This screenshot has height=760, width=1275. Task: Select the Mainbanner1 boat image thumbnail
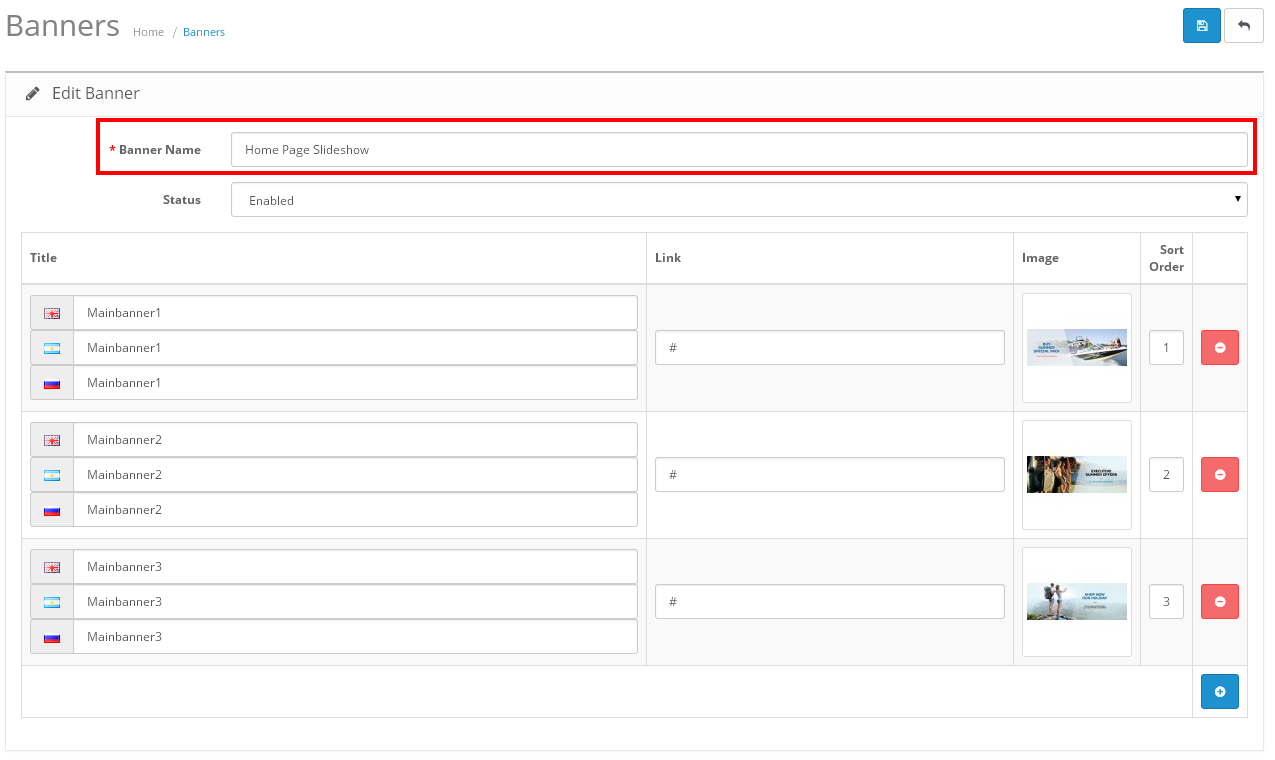[1076, 348]
